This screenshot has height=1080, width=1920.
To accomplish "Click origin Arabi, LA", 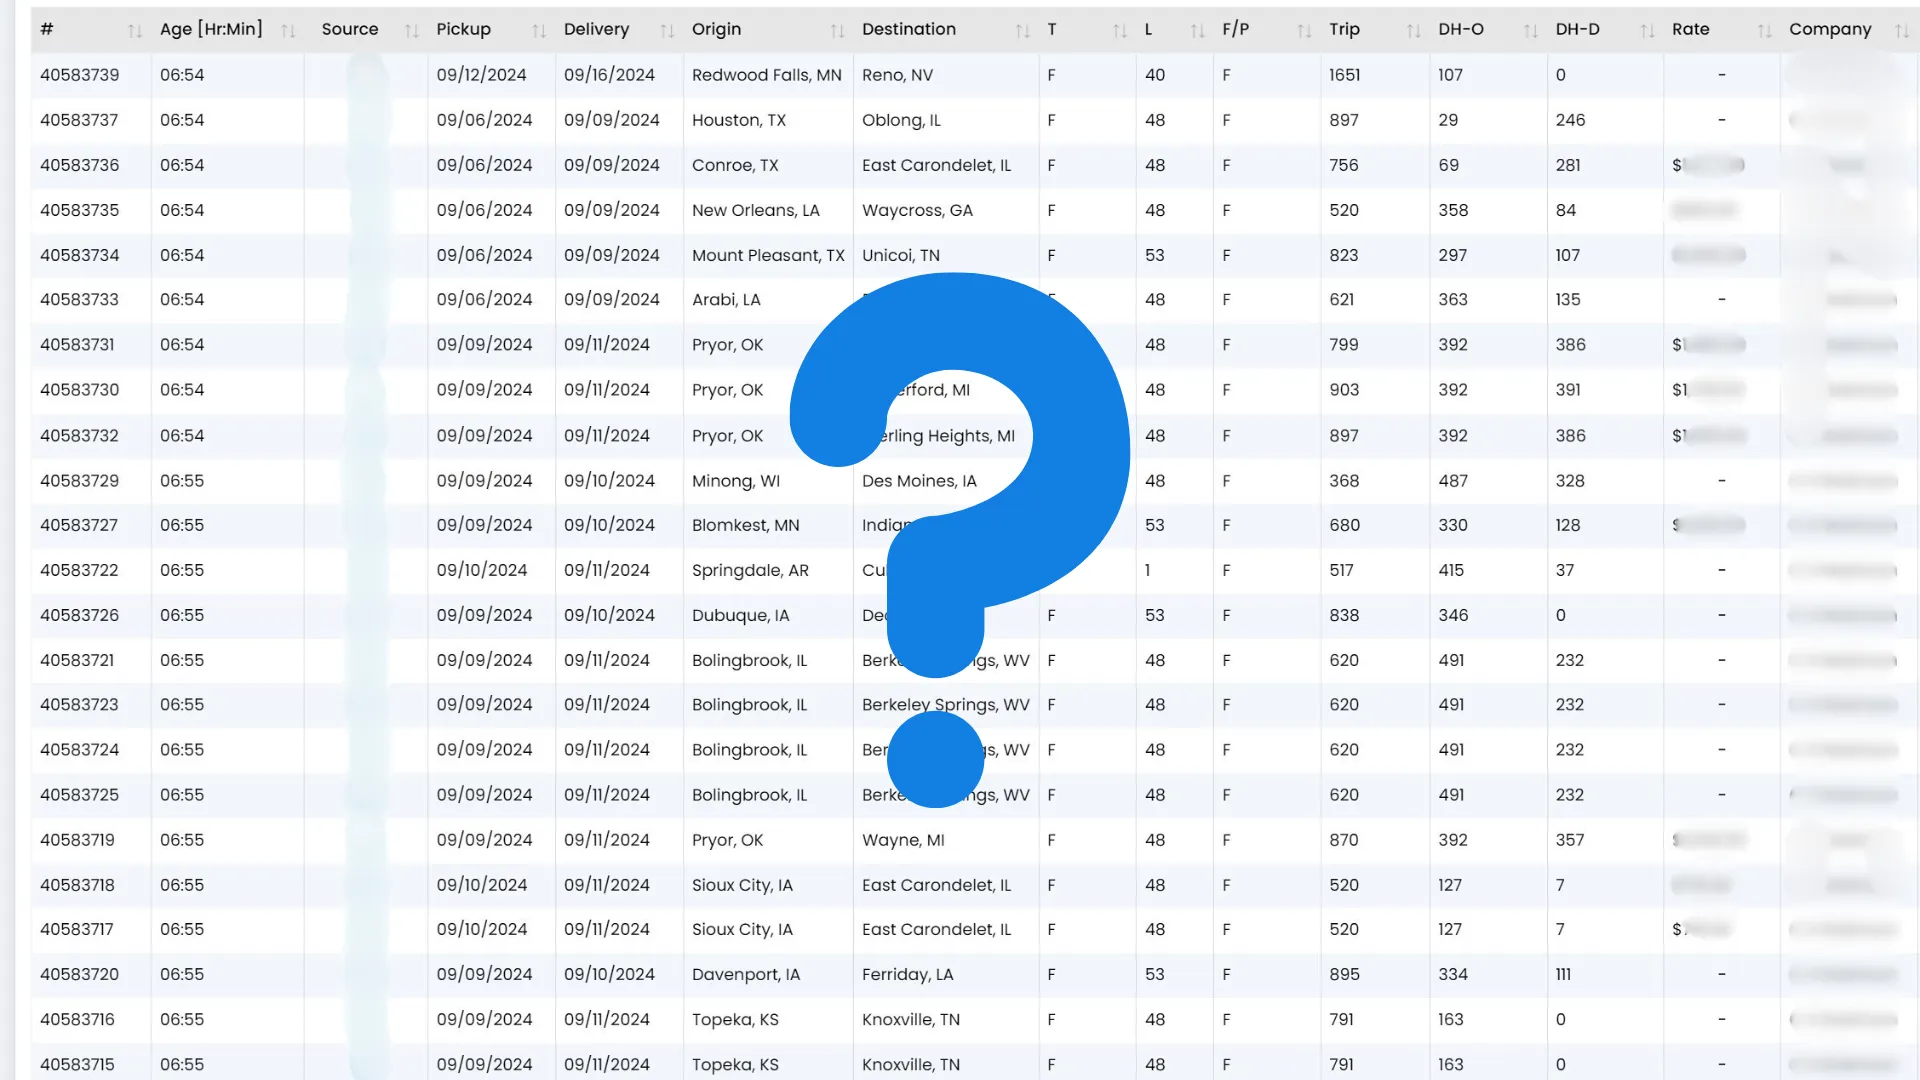I will point(726,299).
